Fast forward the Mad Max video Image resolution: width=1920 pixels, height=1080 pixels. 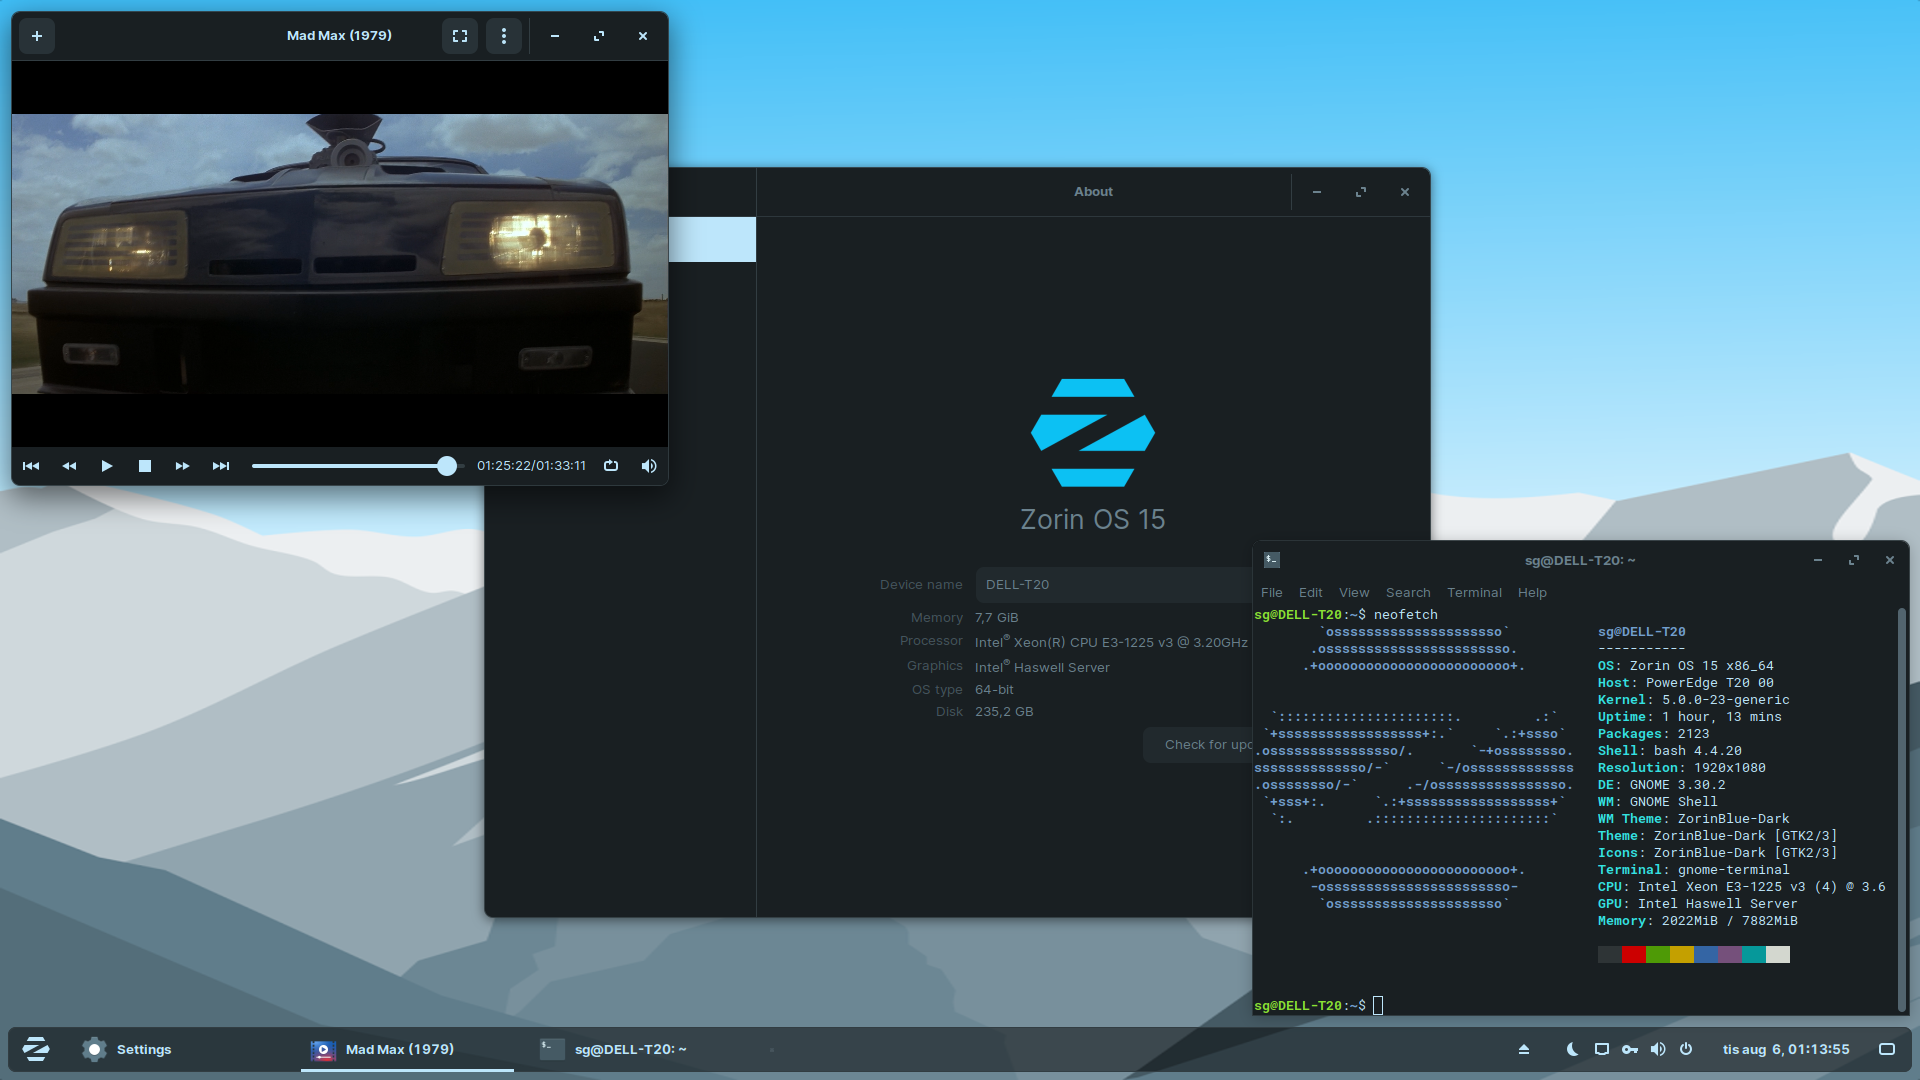point(182,466)
